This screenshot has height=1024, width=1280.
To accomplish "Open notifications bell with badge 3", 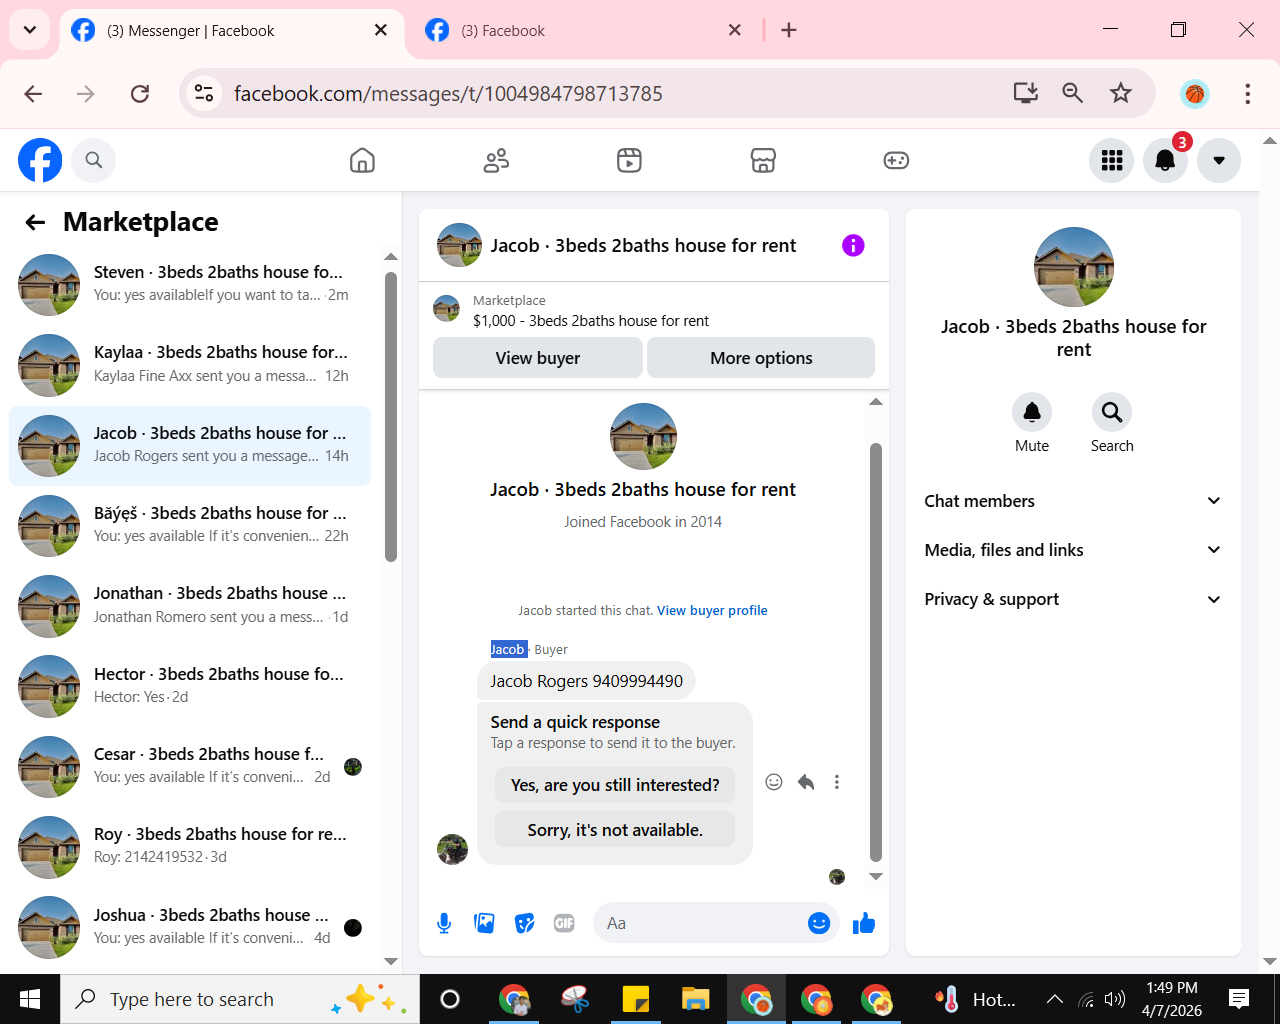I will tap(1165, 160).
